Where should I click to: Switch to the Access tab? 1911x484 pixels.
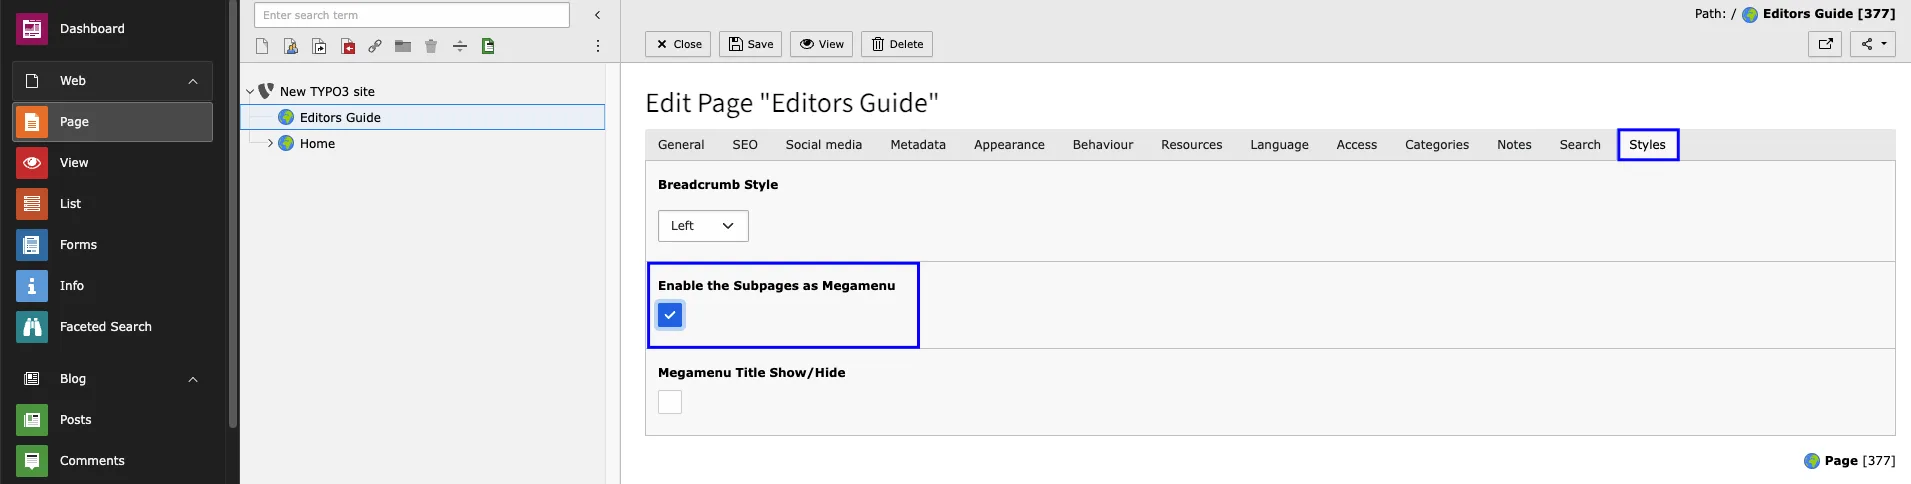click(1357, 145)
